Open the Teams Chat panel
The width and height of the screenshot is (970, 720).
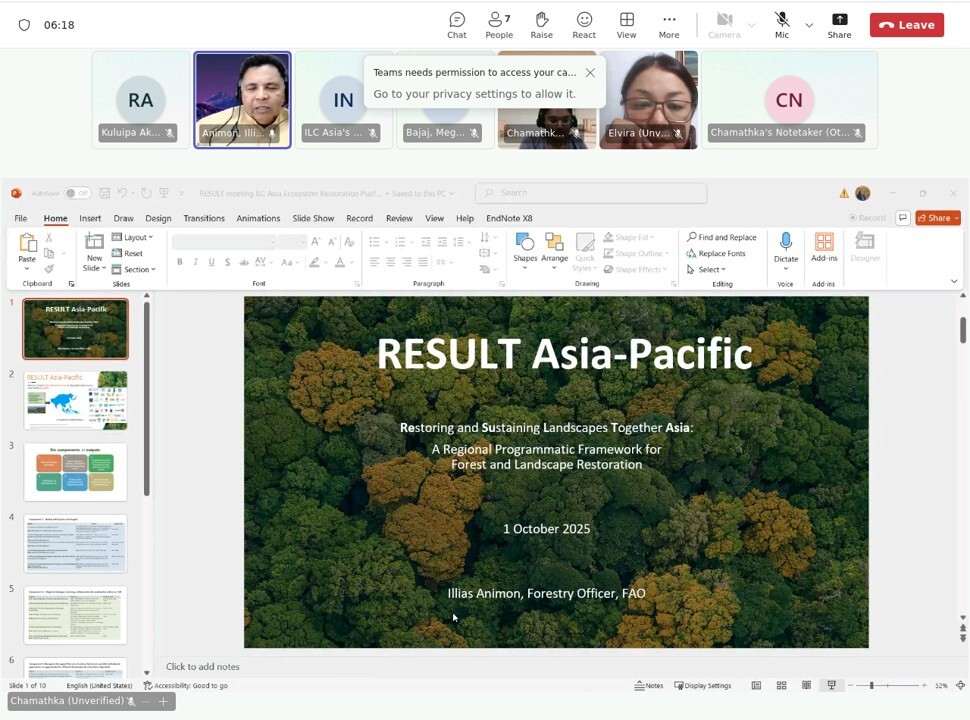pyautogui.click(x=457, y=25)
